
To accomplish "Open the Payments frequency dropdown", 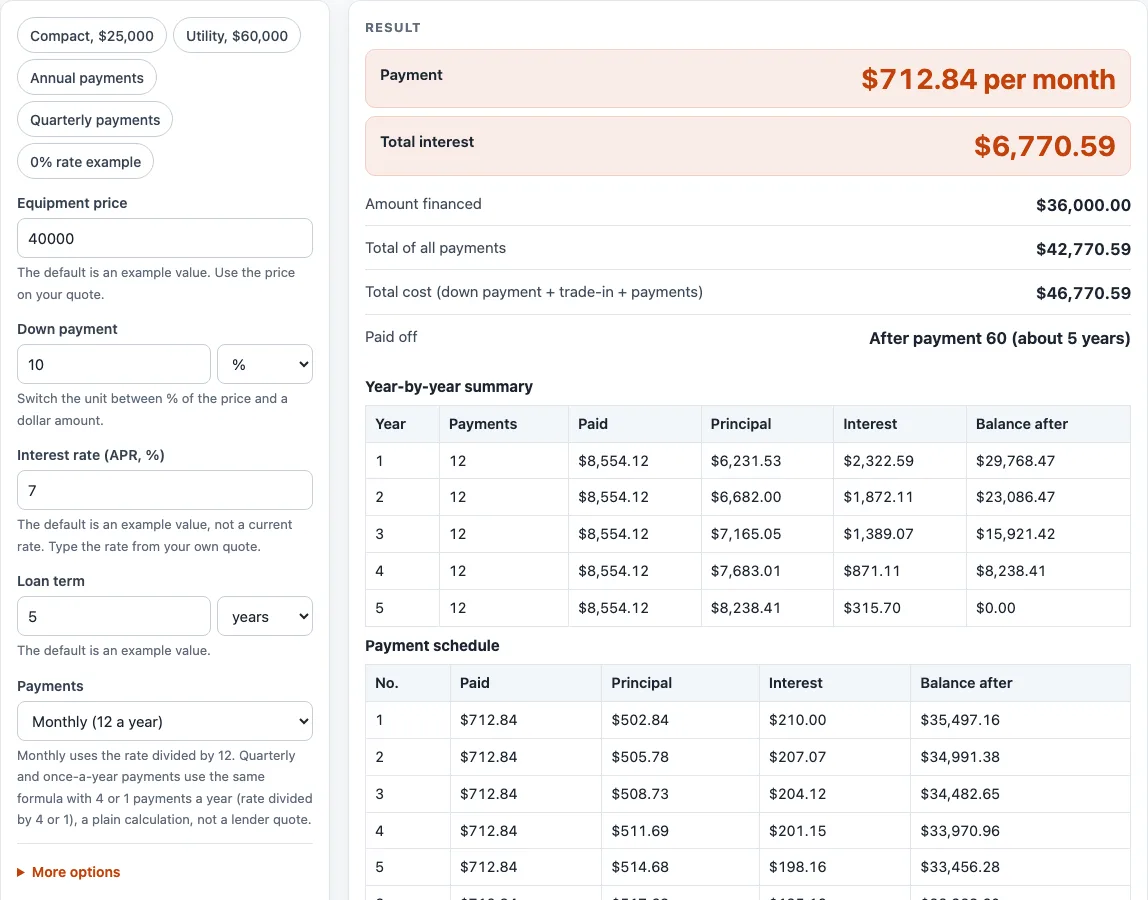I will coord(165,721).
